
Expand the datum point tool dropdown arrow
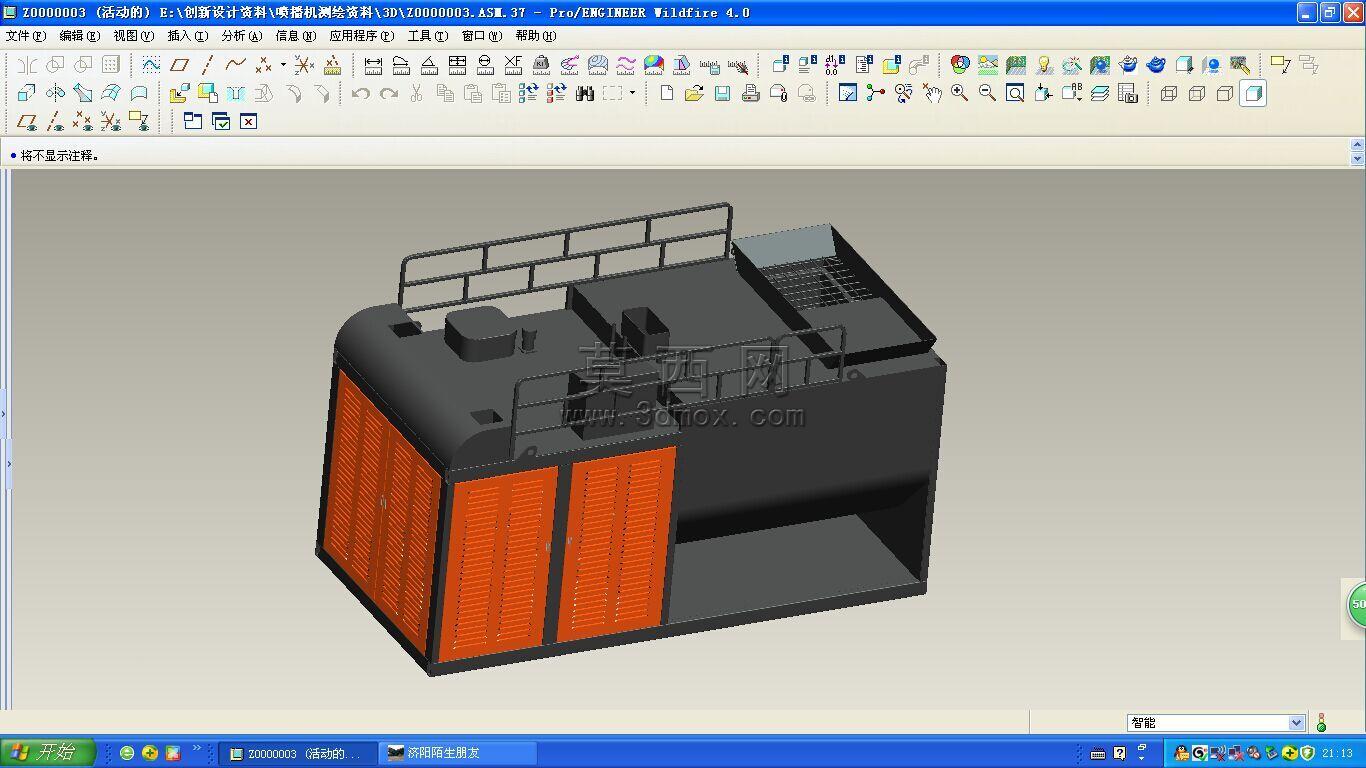click(283, 65)
